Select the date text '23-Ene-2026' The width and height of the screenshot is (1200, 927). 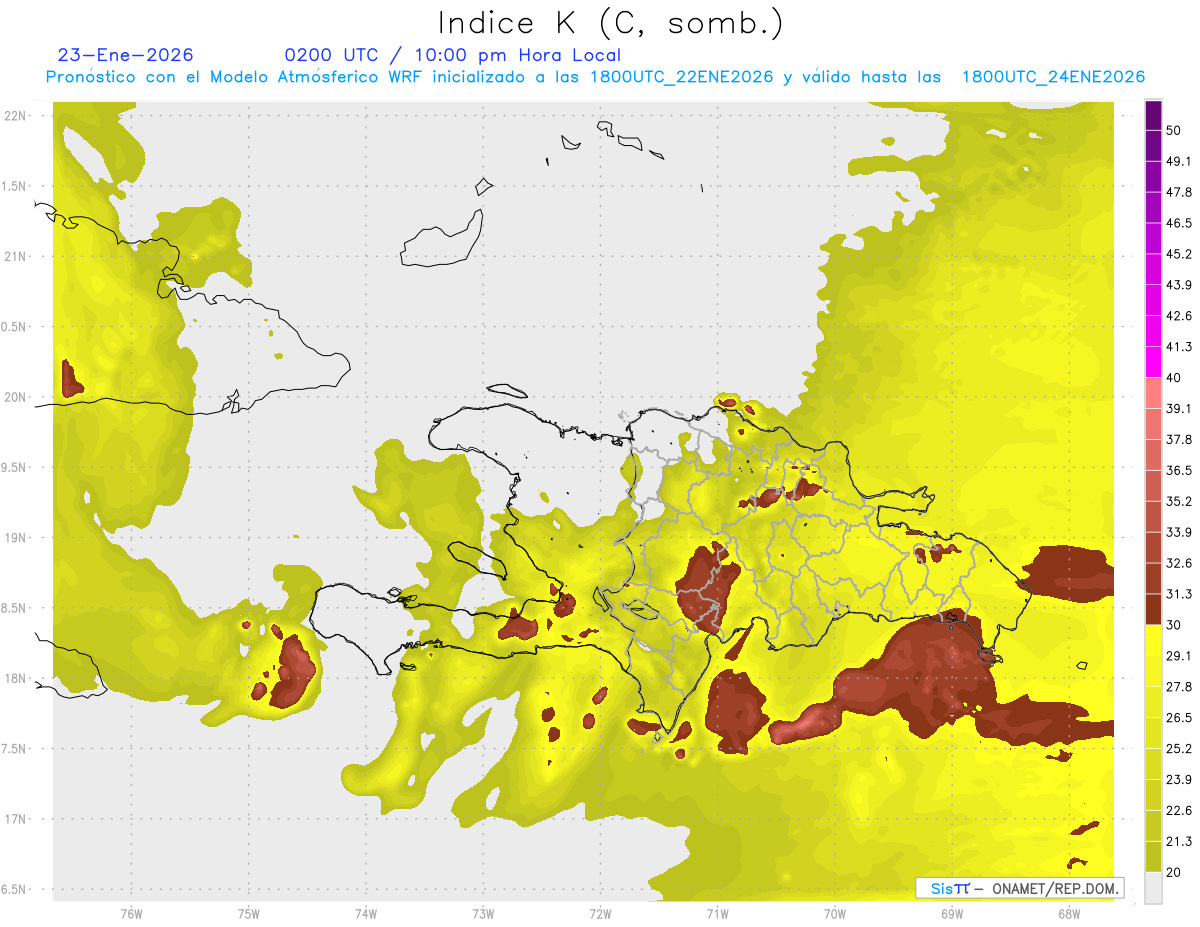pos(125,55)
